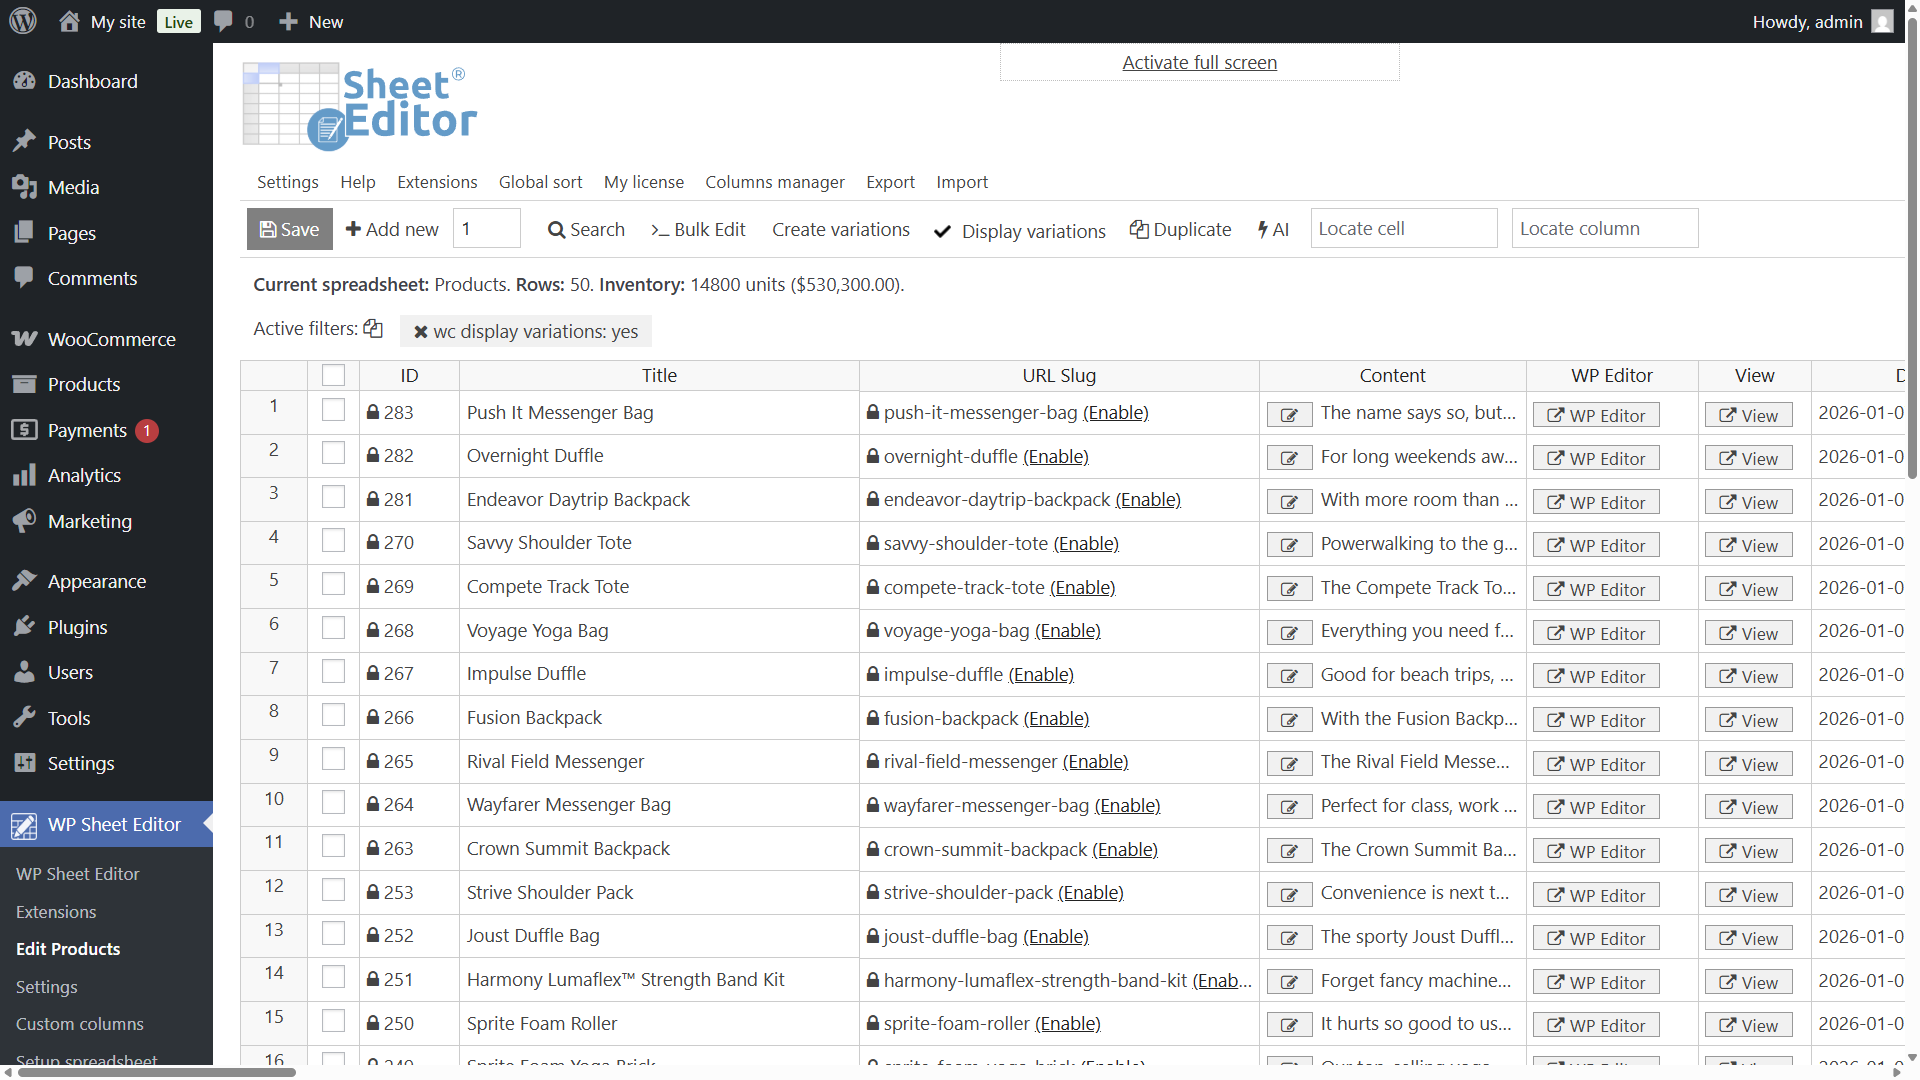This screenshot has width=1920, height=1080.
Task: Open the Export menu
Action: pyautogui.click(x=890, y=182)
